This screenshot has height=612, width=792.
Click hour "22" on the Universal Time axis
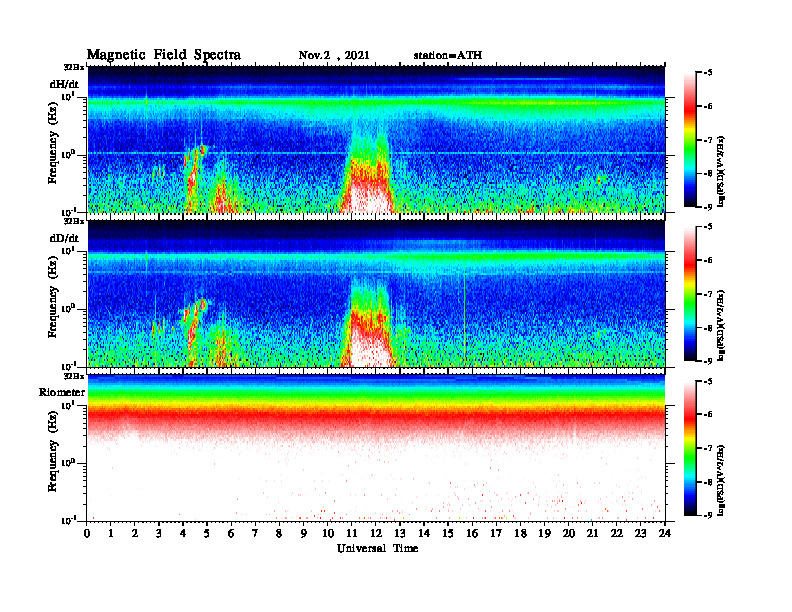coord(616,533)
